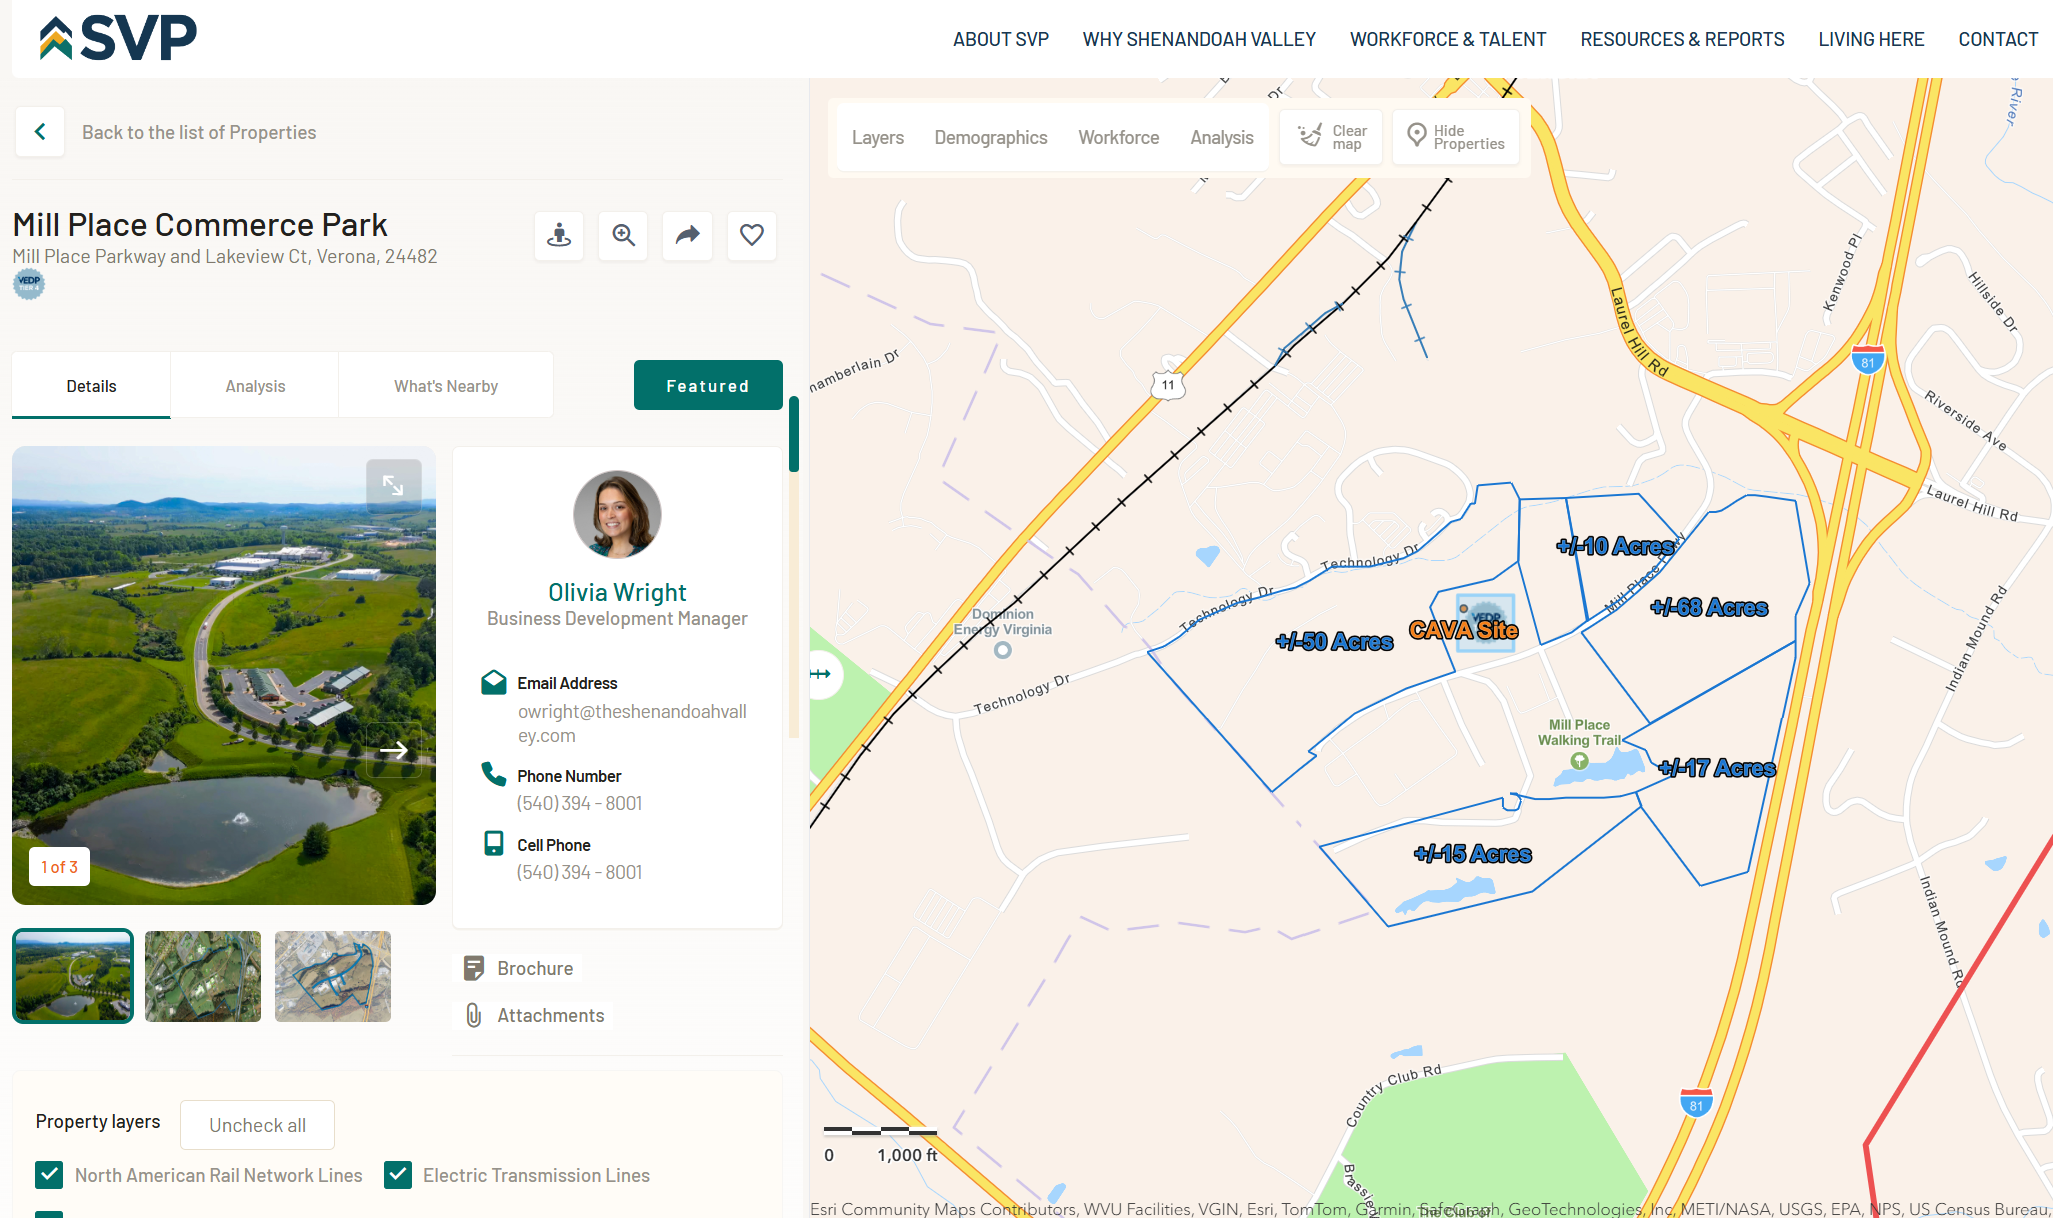The height and width of the screenshot is (1218, 2053).
Task: Click the street view person icon
Action: pyautogui.click(x=559, y=236)
